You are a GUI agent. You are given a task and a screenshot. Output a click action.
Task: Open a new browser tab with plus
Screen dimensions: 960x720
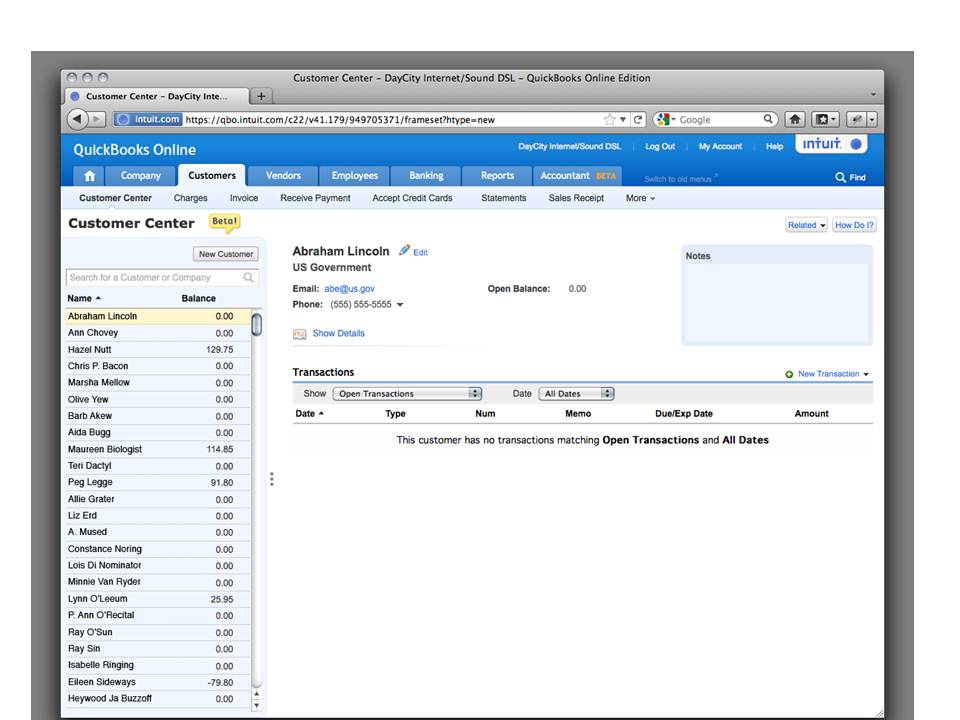click(261, 96)
